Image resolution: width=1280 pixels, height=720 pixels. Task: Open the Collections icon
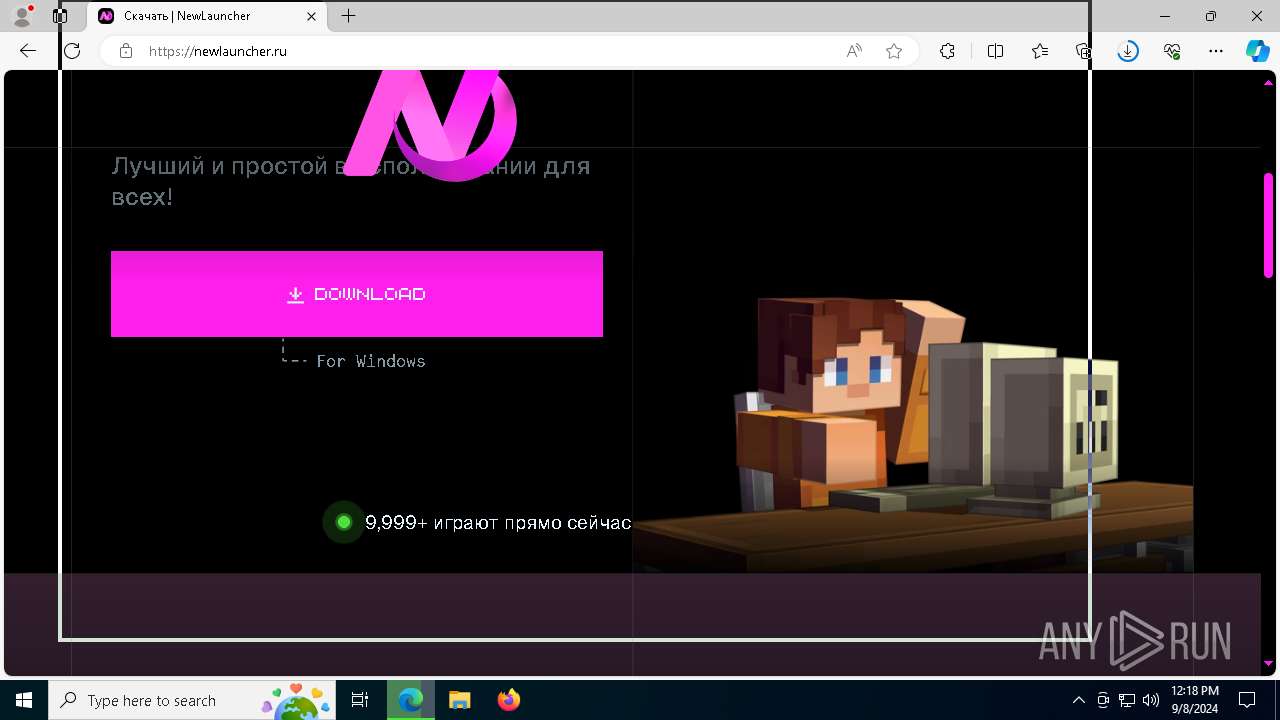[1083, 51]
